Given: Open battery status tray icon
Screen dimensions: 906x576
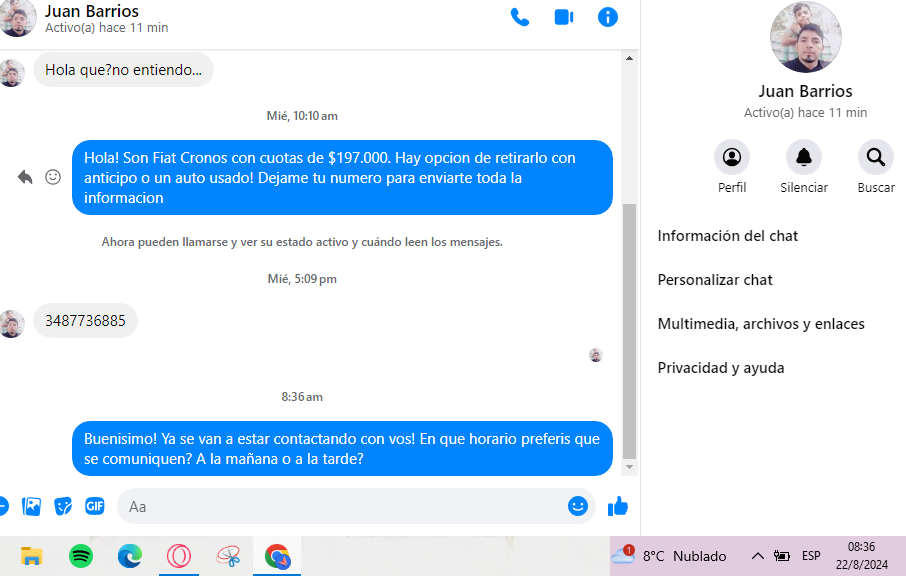Looking at the screenshot, I should click(x=782, y=556).
